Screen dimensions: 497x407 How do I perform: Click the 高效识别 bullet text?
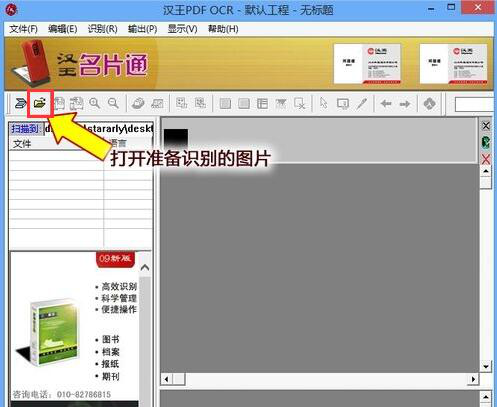[119, 286]
